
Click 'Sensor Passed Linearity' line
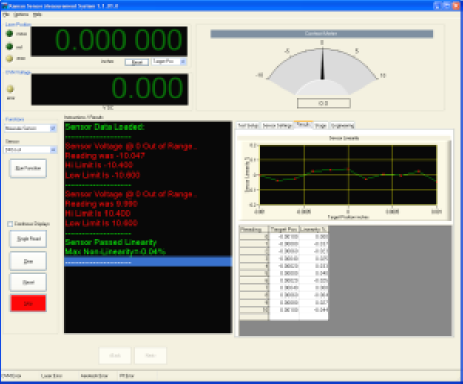pos(111,242)
